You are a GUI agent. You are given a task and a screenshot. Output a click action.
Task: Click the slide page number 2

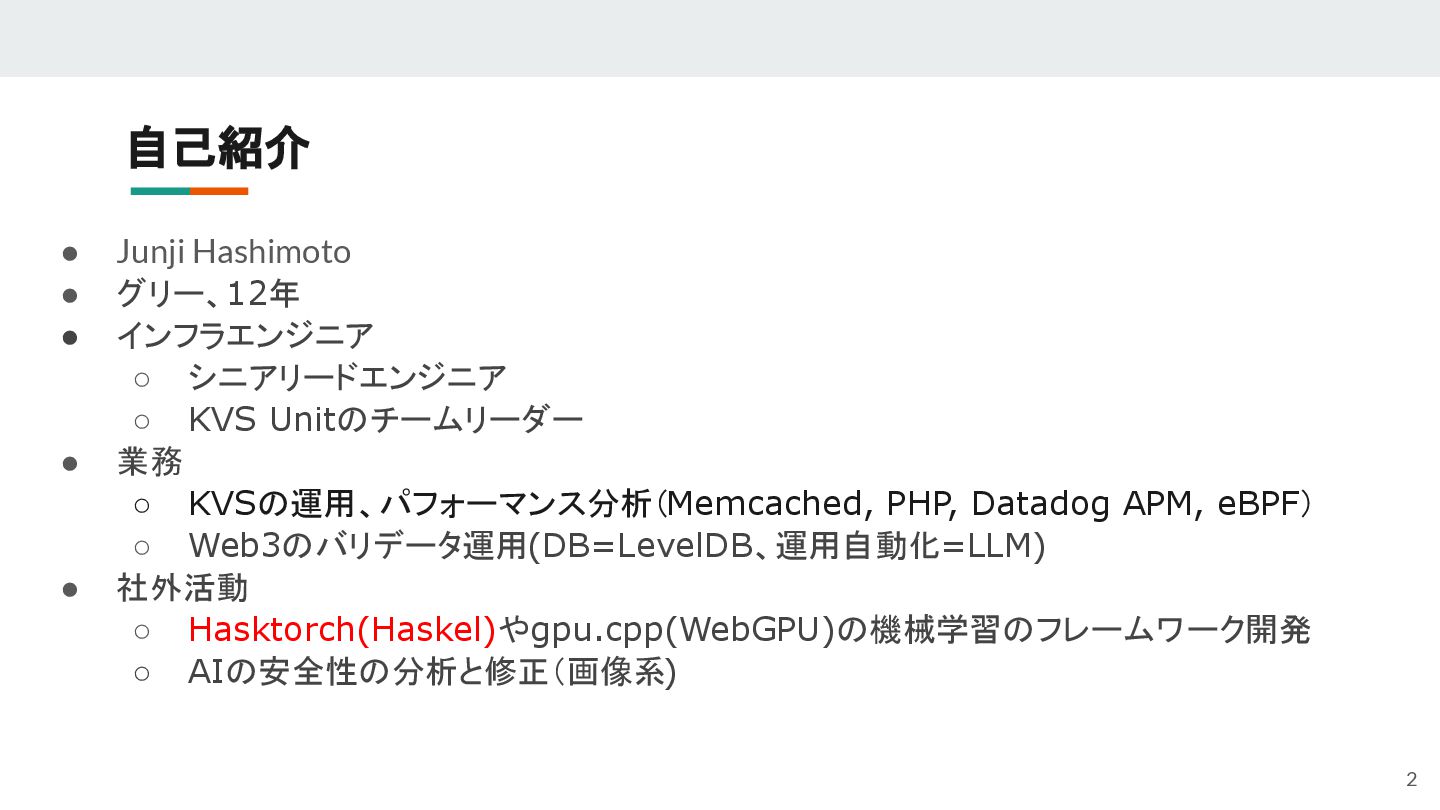coord(1412,780)
